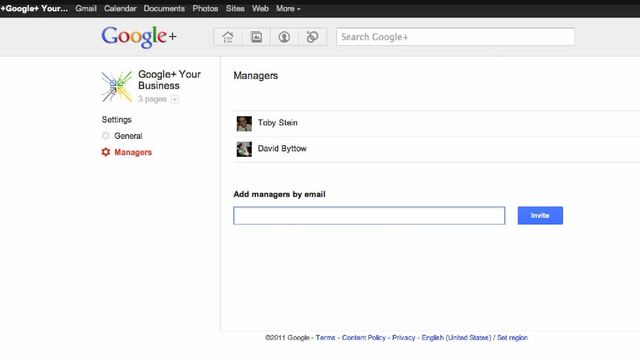The image size is (640, 360).
Task: Open Gmail from the top bar
Action: [86, 8]
